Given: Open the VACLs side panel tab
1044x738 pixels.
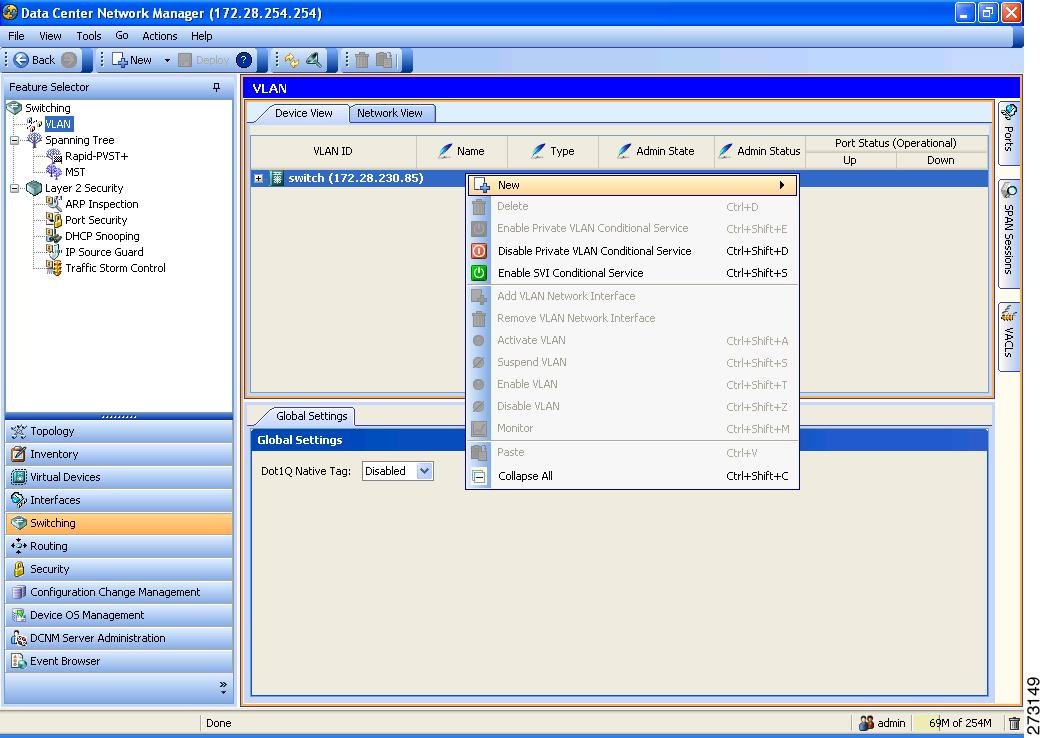Looking at the screenshot, I should pos(1009,336).
